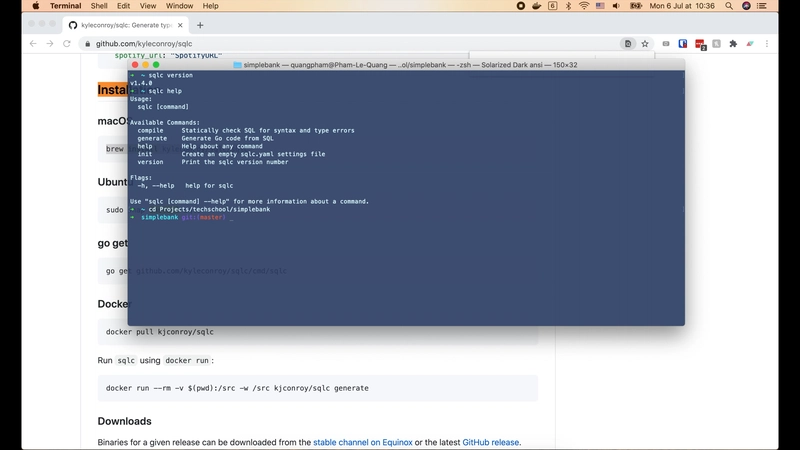This screenshot has height=450, width=800.
Task: Open the 'GitHub release' link
Action: pos(490,442)
